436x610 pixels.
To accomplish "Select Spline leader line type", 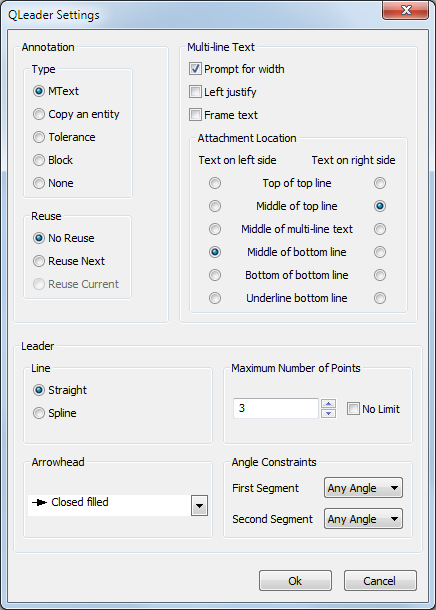I will (x=54, y=413).
